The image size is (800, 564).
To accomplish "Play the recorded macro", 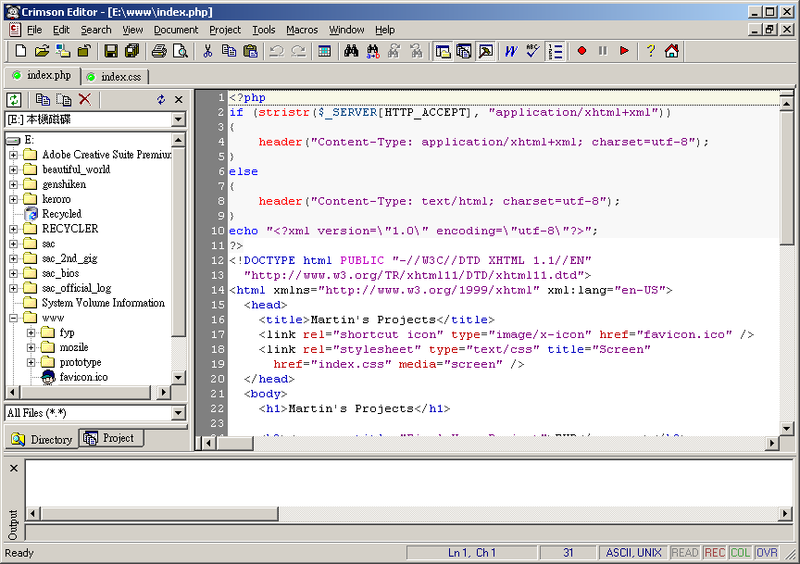I will coord(624,51).
